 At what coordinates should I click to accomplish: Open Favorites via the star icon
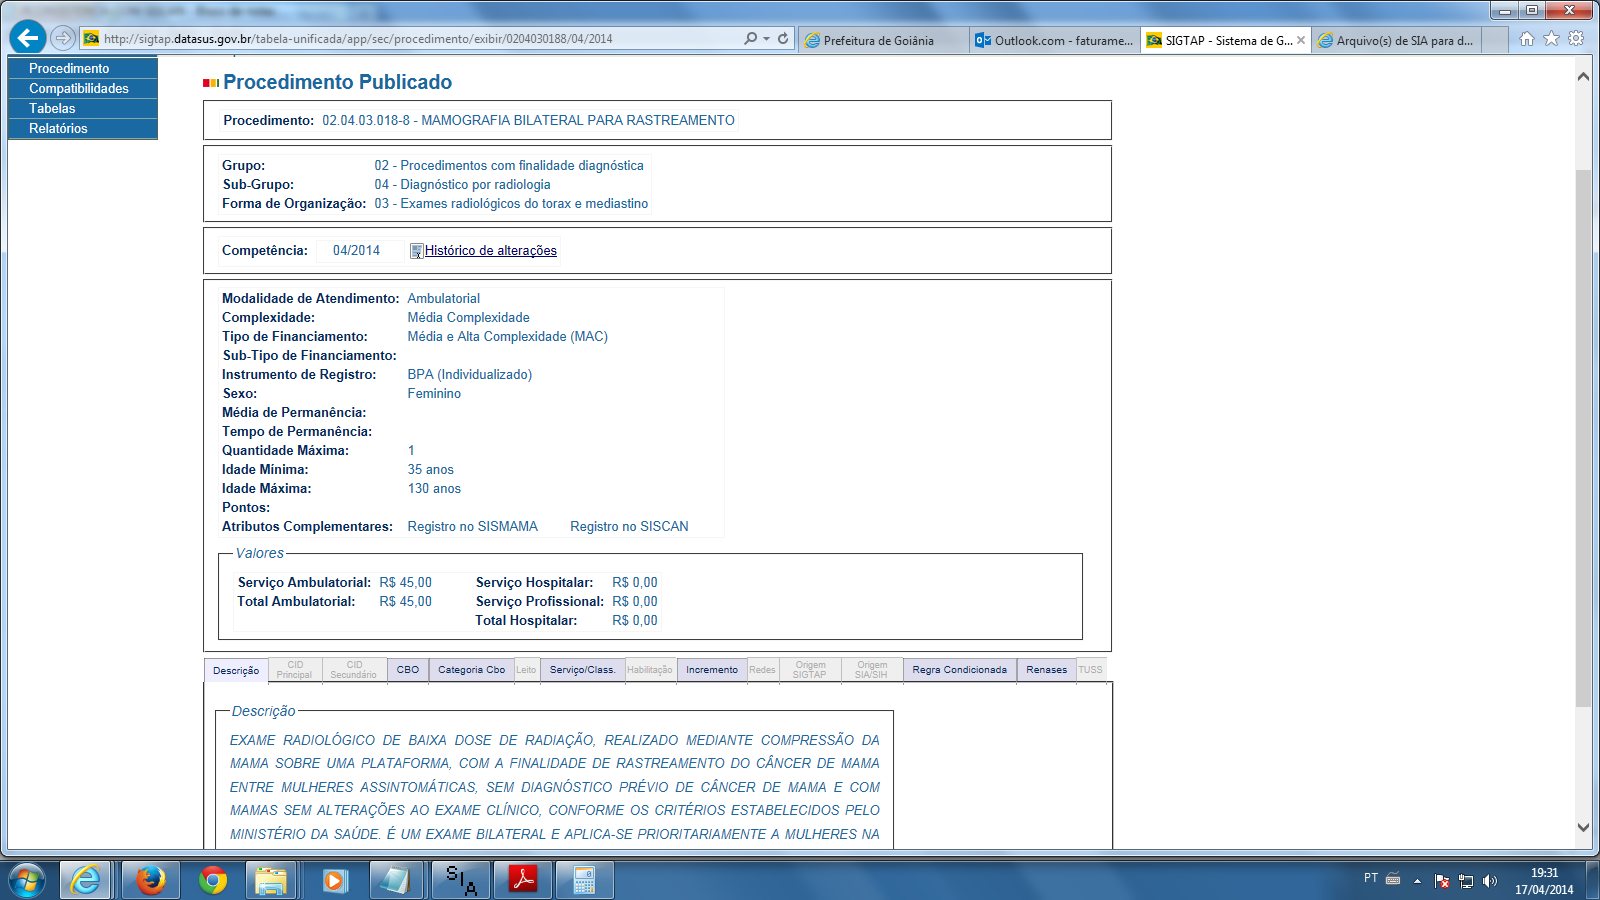coord(1551,40)
